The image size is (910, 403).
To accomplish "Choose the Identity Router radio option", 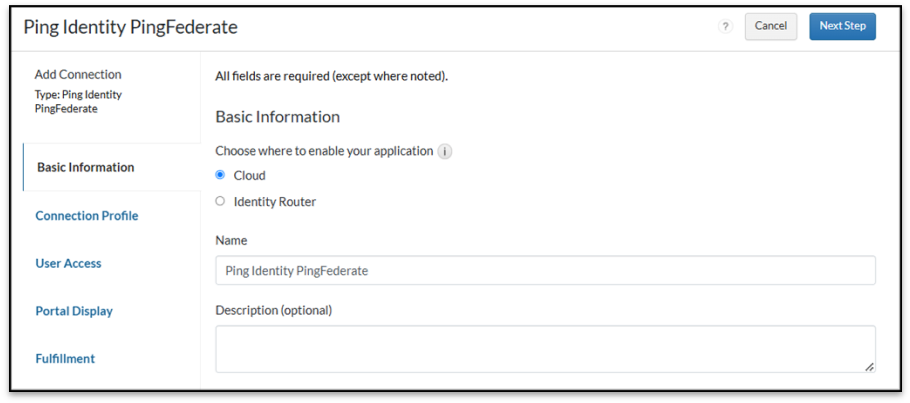I will (221, 201).
